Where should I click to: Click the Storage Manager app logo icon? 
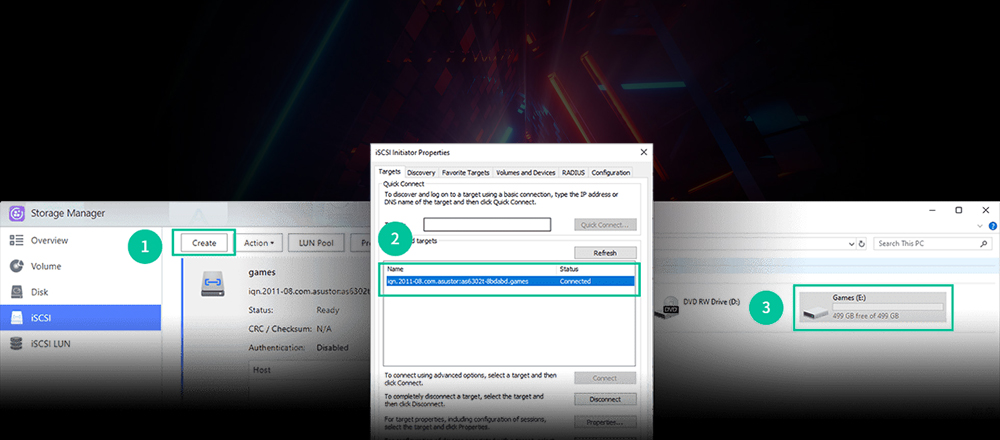click(x=17, y=213)
